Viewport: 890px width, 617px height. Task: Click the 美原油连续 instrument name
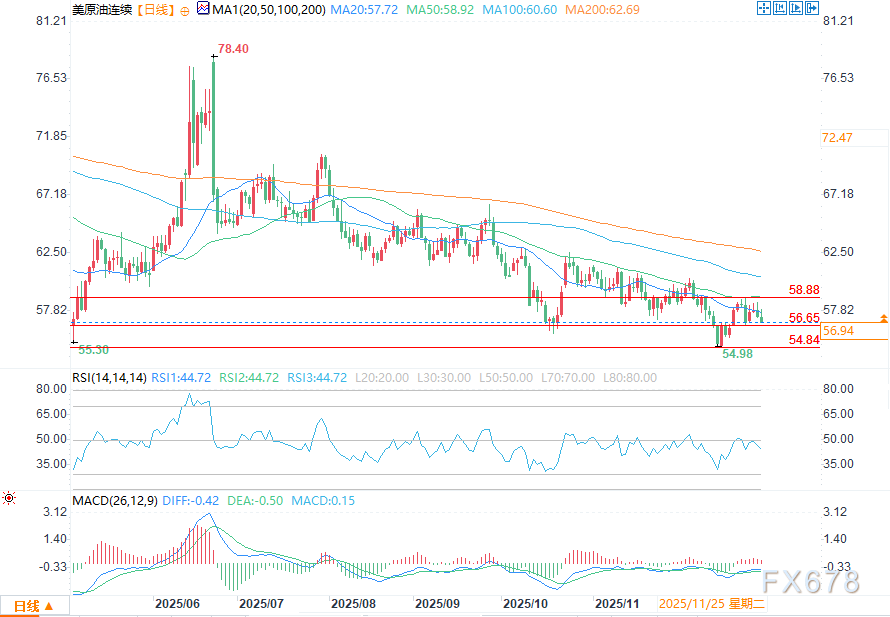tap(102, 10)
